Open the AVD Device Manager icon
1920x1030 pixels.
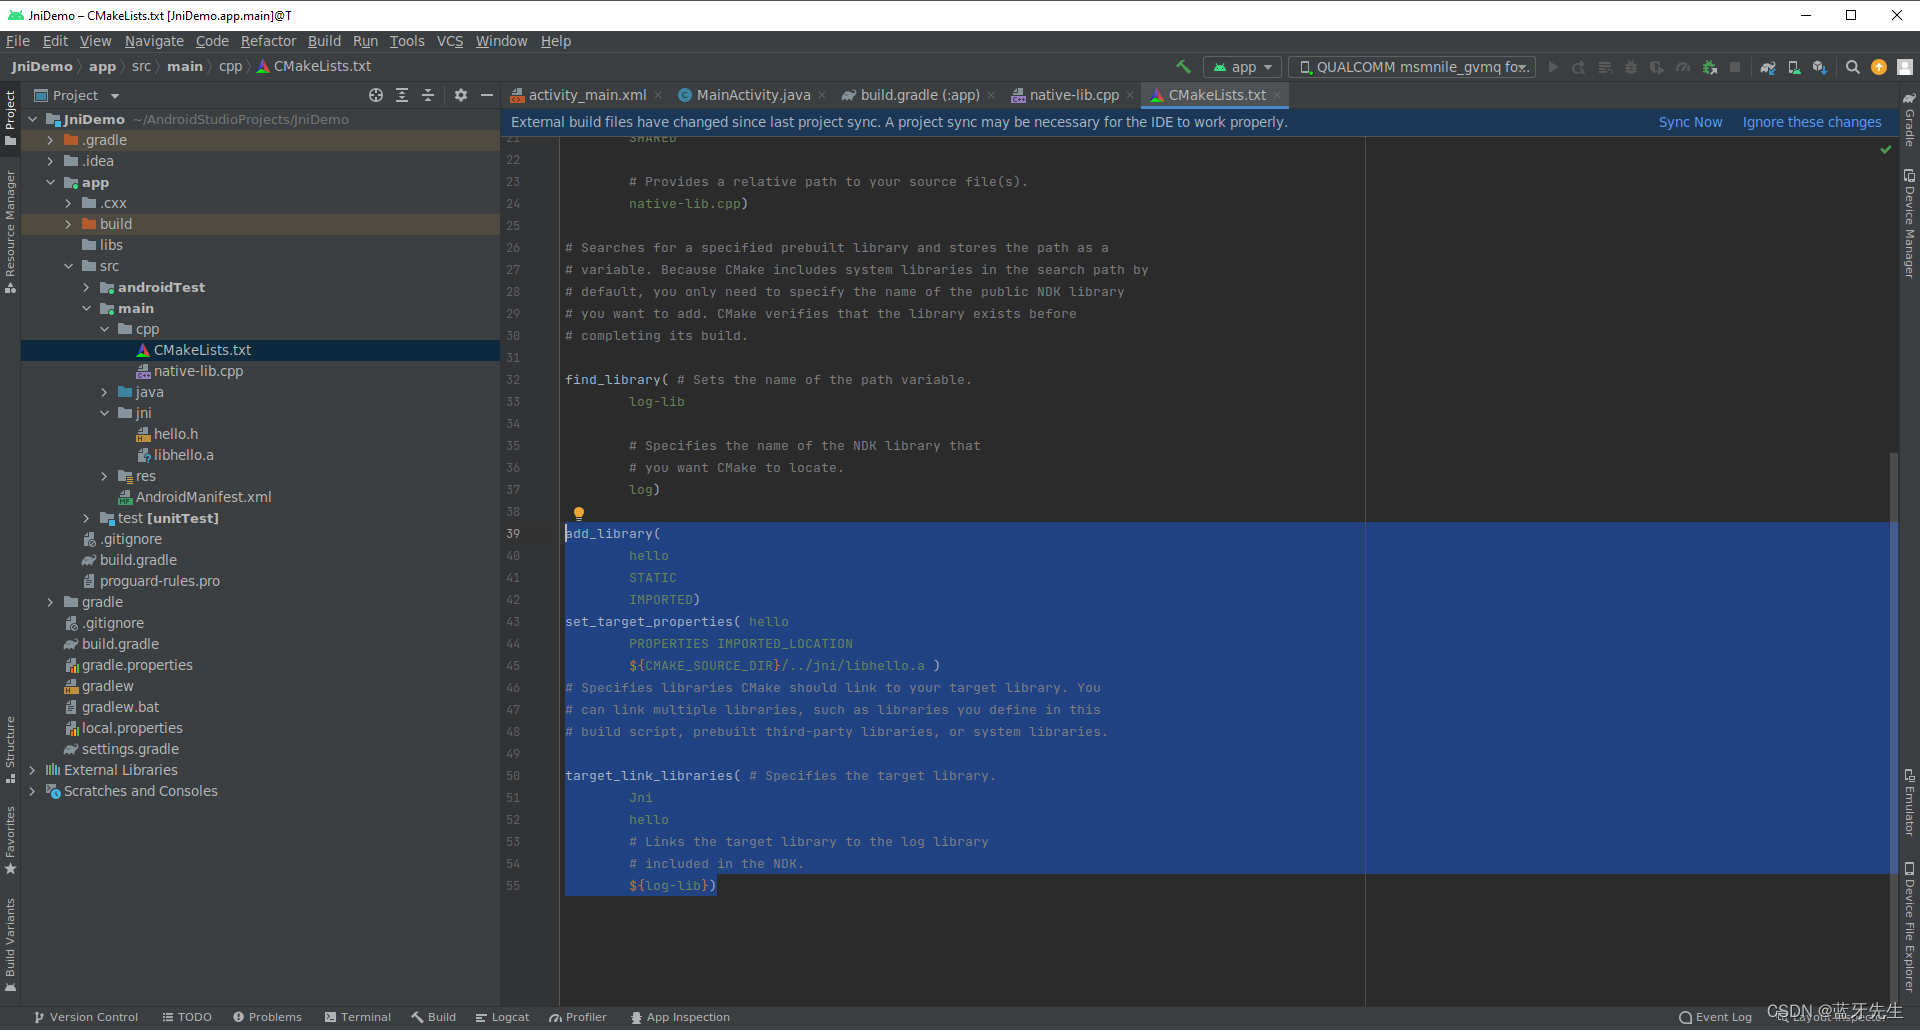1795,67
